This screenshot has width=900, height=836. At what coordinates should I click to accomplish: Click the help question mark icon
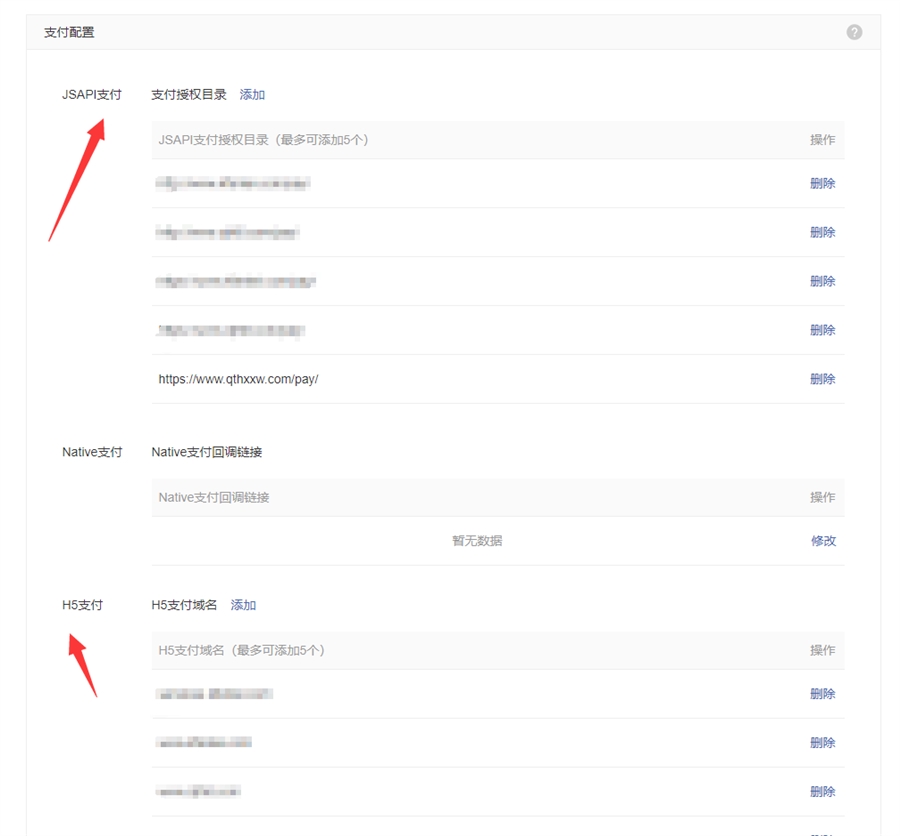854,32
